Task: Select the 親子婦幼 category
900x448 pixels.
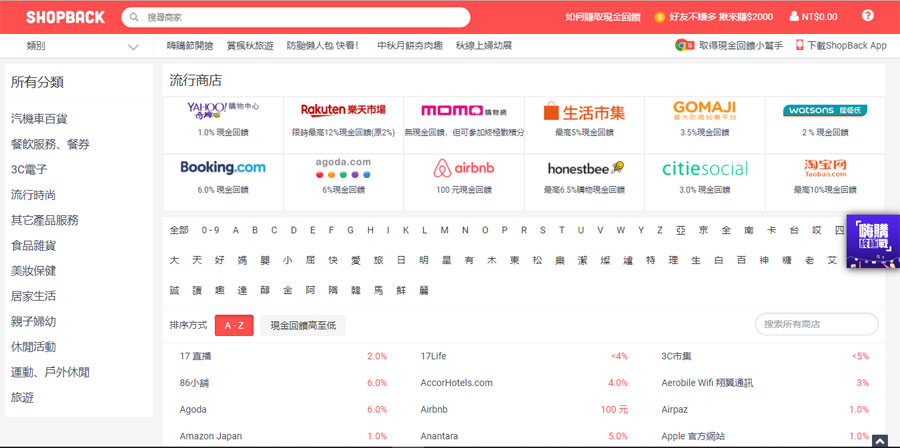Action: coord(33,321)
